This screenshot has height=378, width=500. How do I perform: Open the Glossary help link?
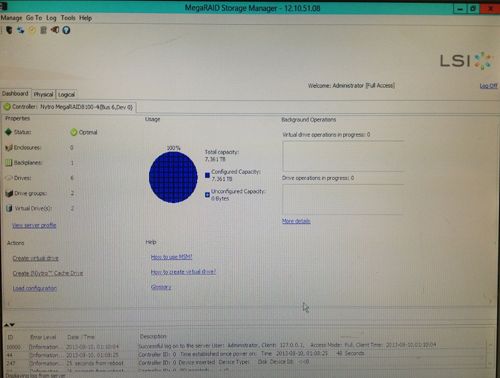click(161, 287)
